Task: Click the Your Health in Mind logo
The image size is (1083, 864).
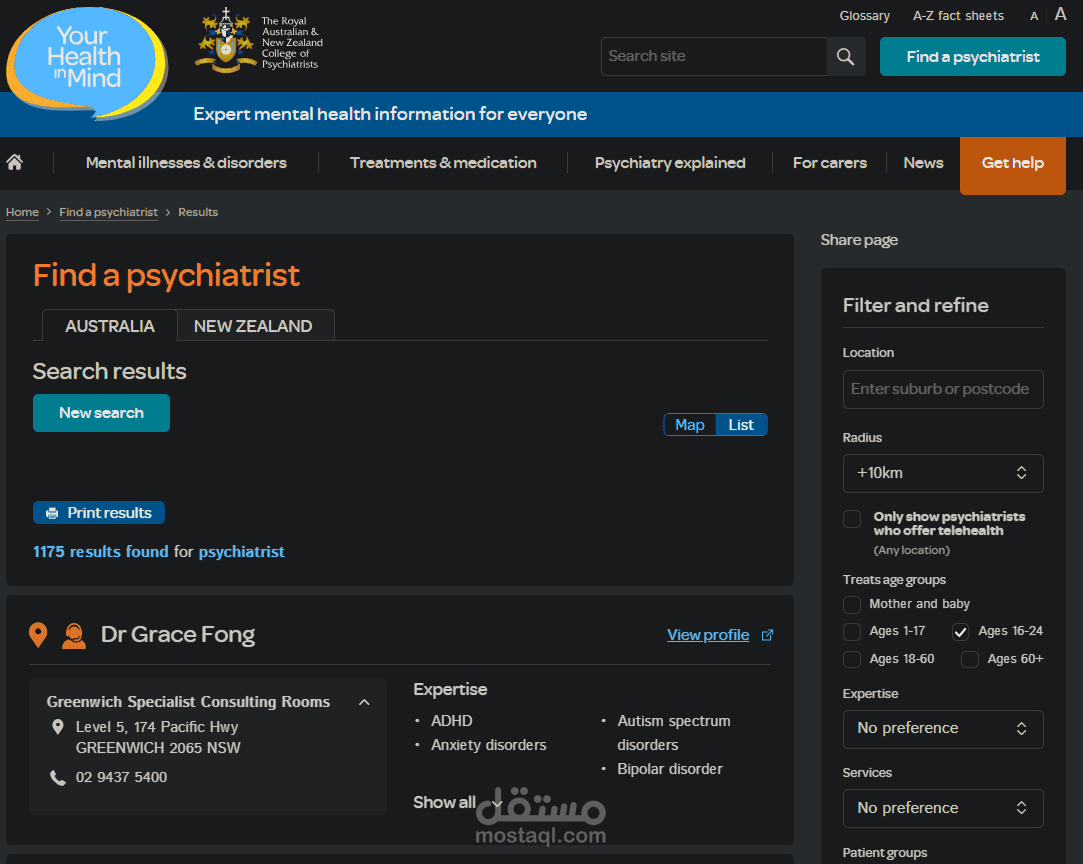Action: [x=86, y=64]
